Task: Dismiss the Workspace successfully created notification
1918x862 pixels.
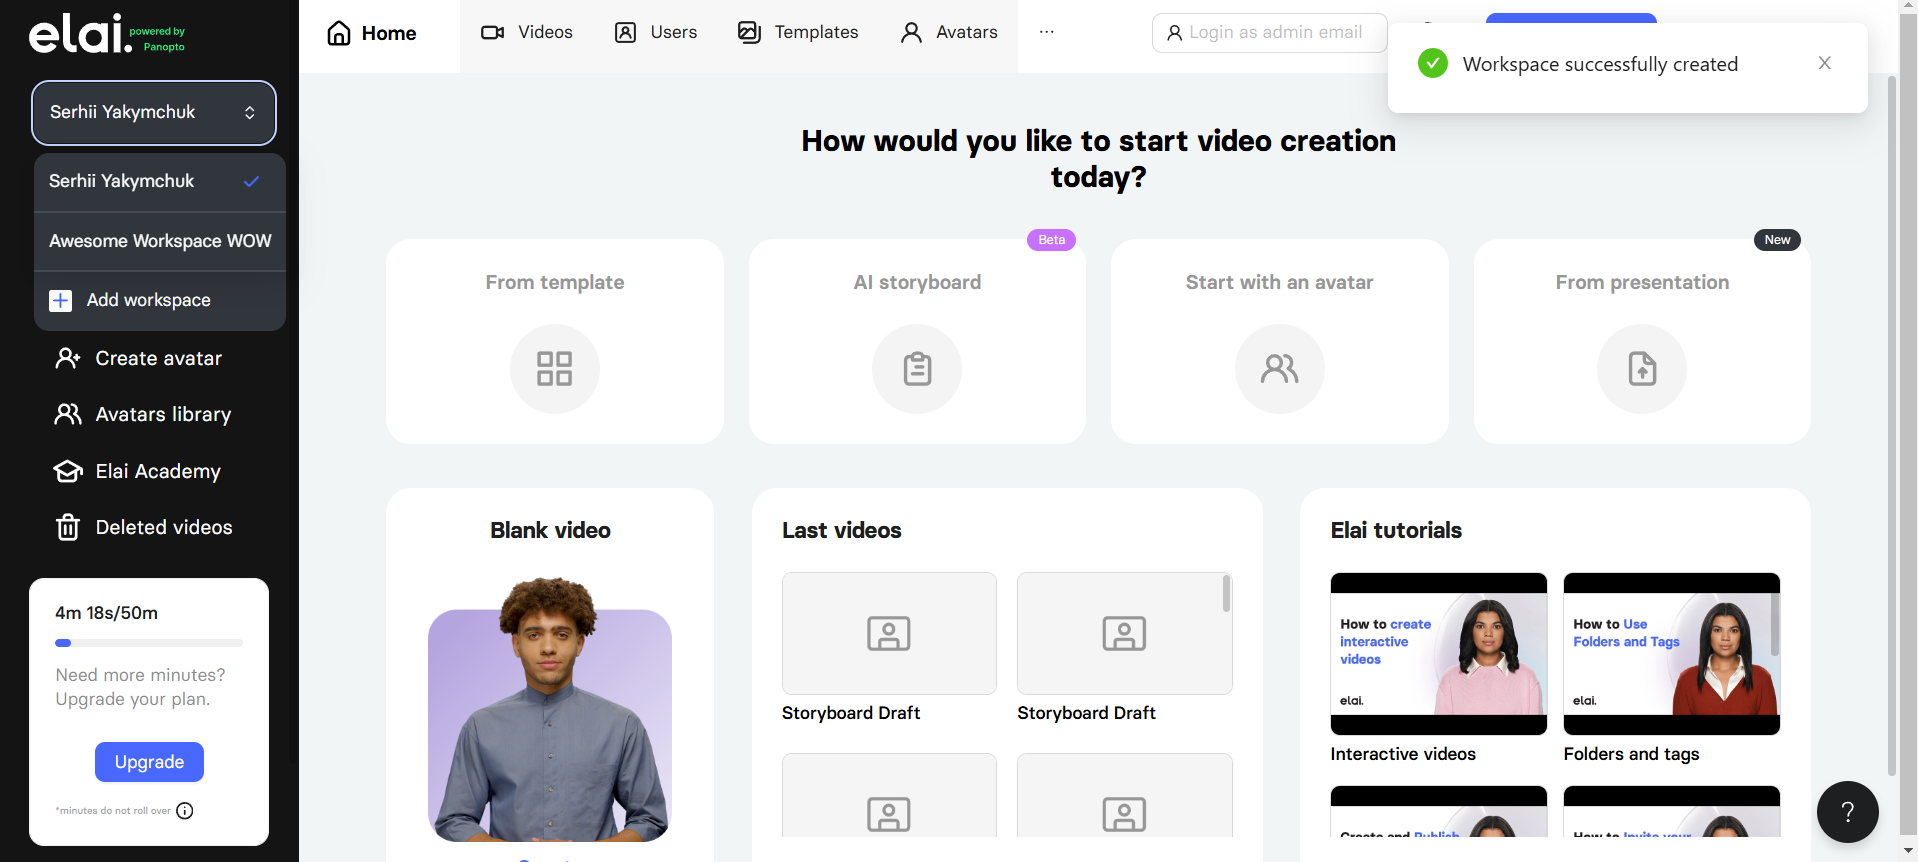Action: 1825,63
